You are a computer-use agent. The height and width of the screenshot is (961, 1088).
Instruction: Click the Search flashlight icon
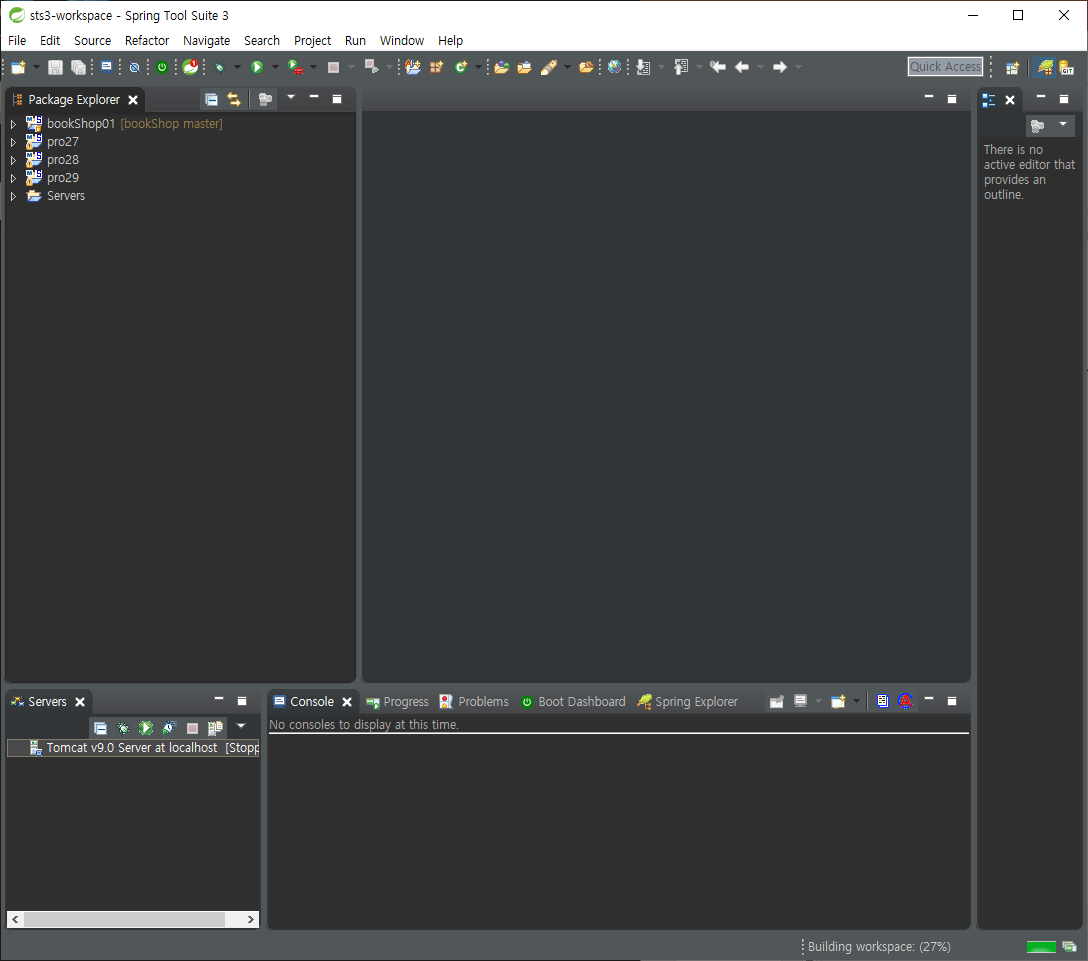[x=549, y=67]
